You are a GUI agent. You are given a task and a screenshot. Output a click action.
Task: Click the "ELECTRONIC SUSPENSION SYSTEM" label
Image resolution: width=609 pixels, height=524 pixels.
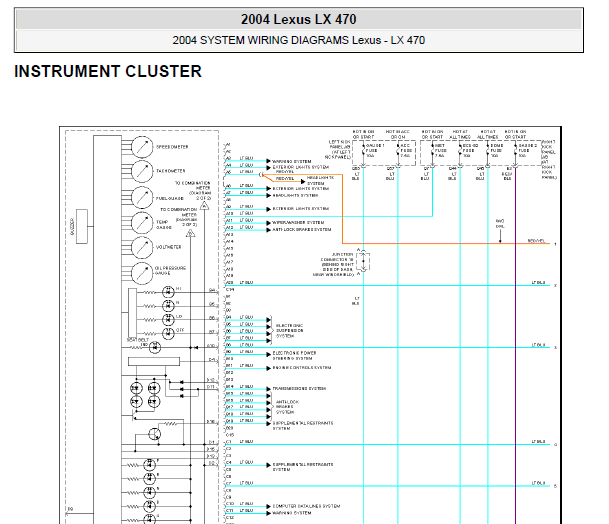289,331
